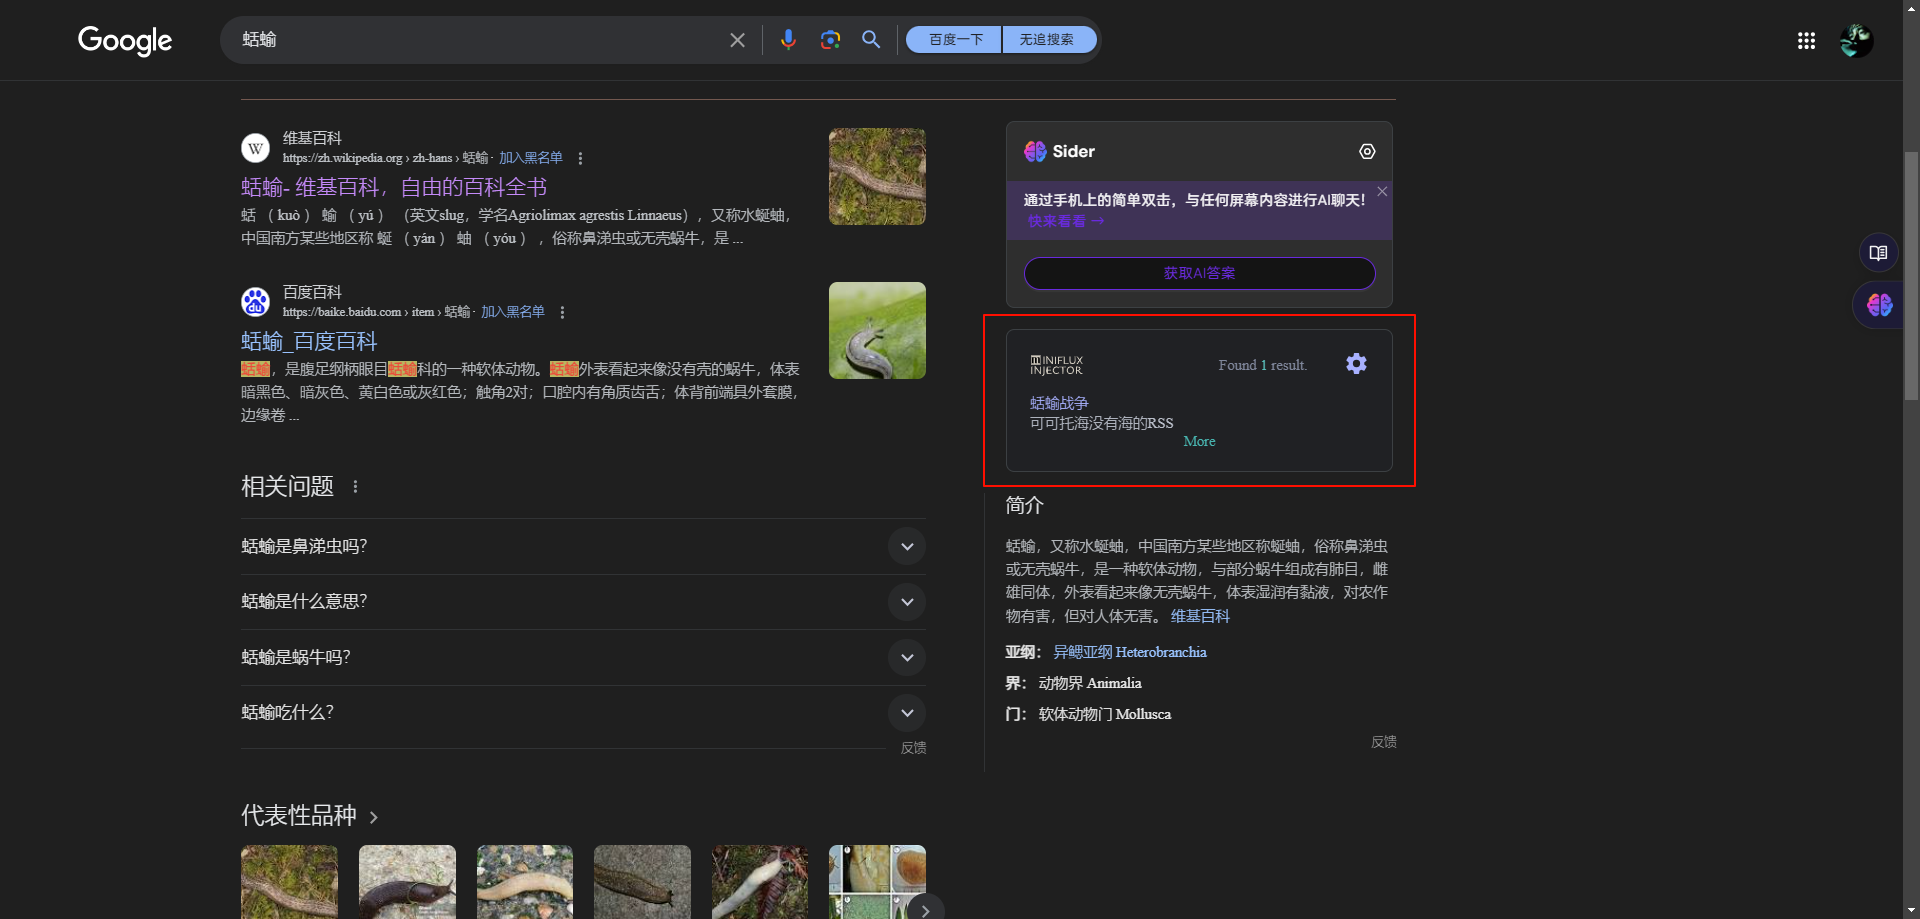Screen dimensions: 1920x919
Task: Expand question 蛞蝓是什么意思?
Action: (907, 602)
